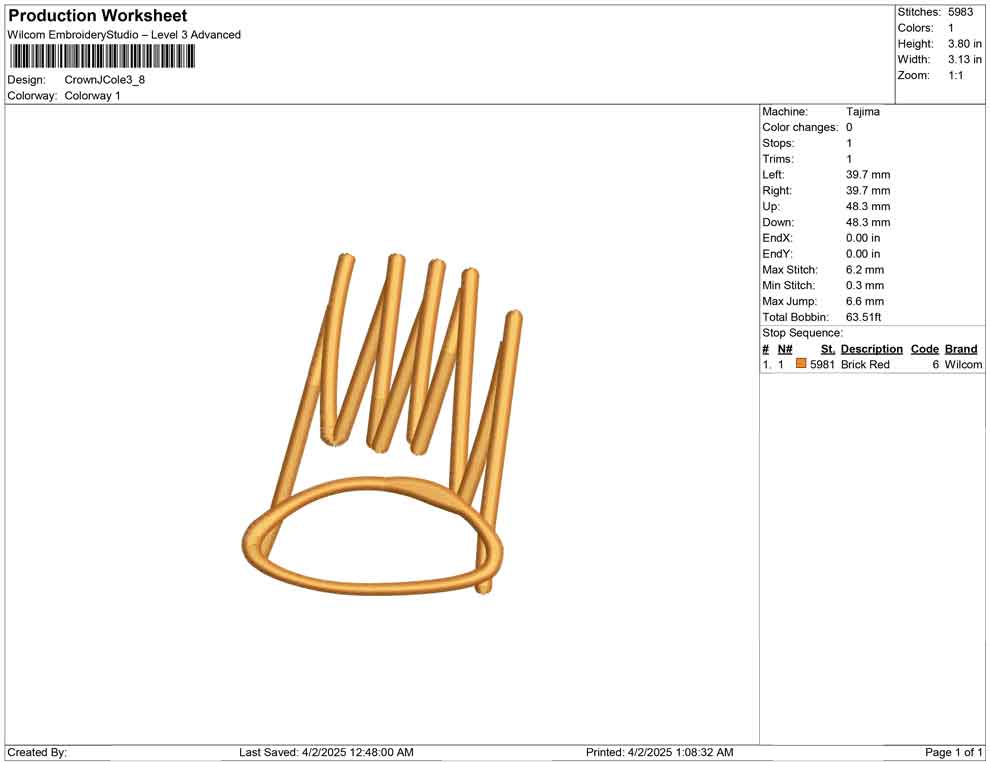Viewport: 990px width, 762px height.
Task: Click the EndY value 0.00 in
Action: pyautogui.click(x=863, y=254)
